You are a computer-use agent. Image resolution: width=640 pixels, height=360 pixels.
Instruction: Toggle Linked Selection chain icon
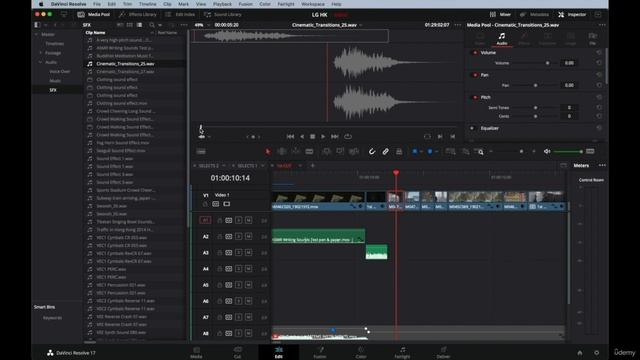pyautogui.click(x=385, y=151)
